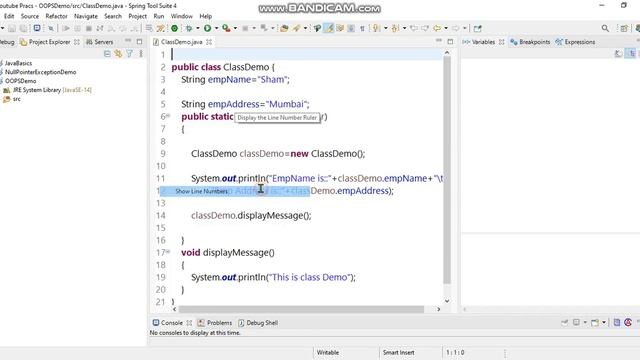The height and width of the screenshot is (360, 640).
Task: Click the Terminate red square icon
Action: point(89,28)
